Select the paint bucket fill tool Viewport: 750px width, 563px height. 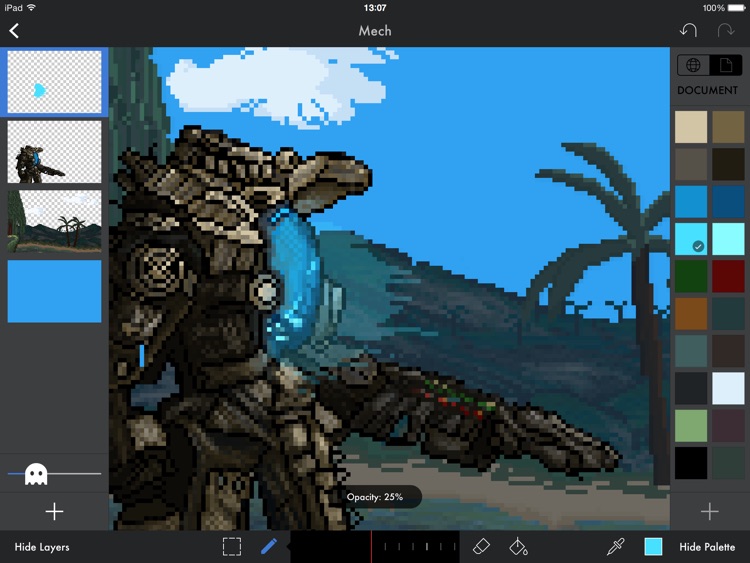tap(518, 546)
